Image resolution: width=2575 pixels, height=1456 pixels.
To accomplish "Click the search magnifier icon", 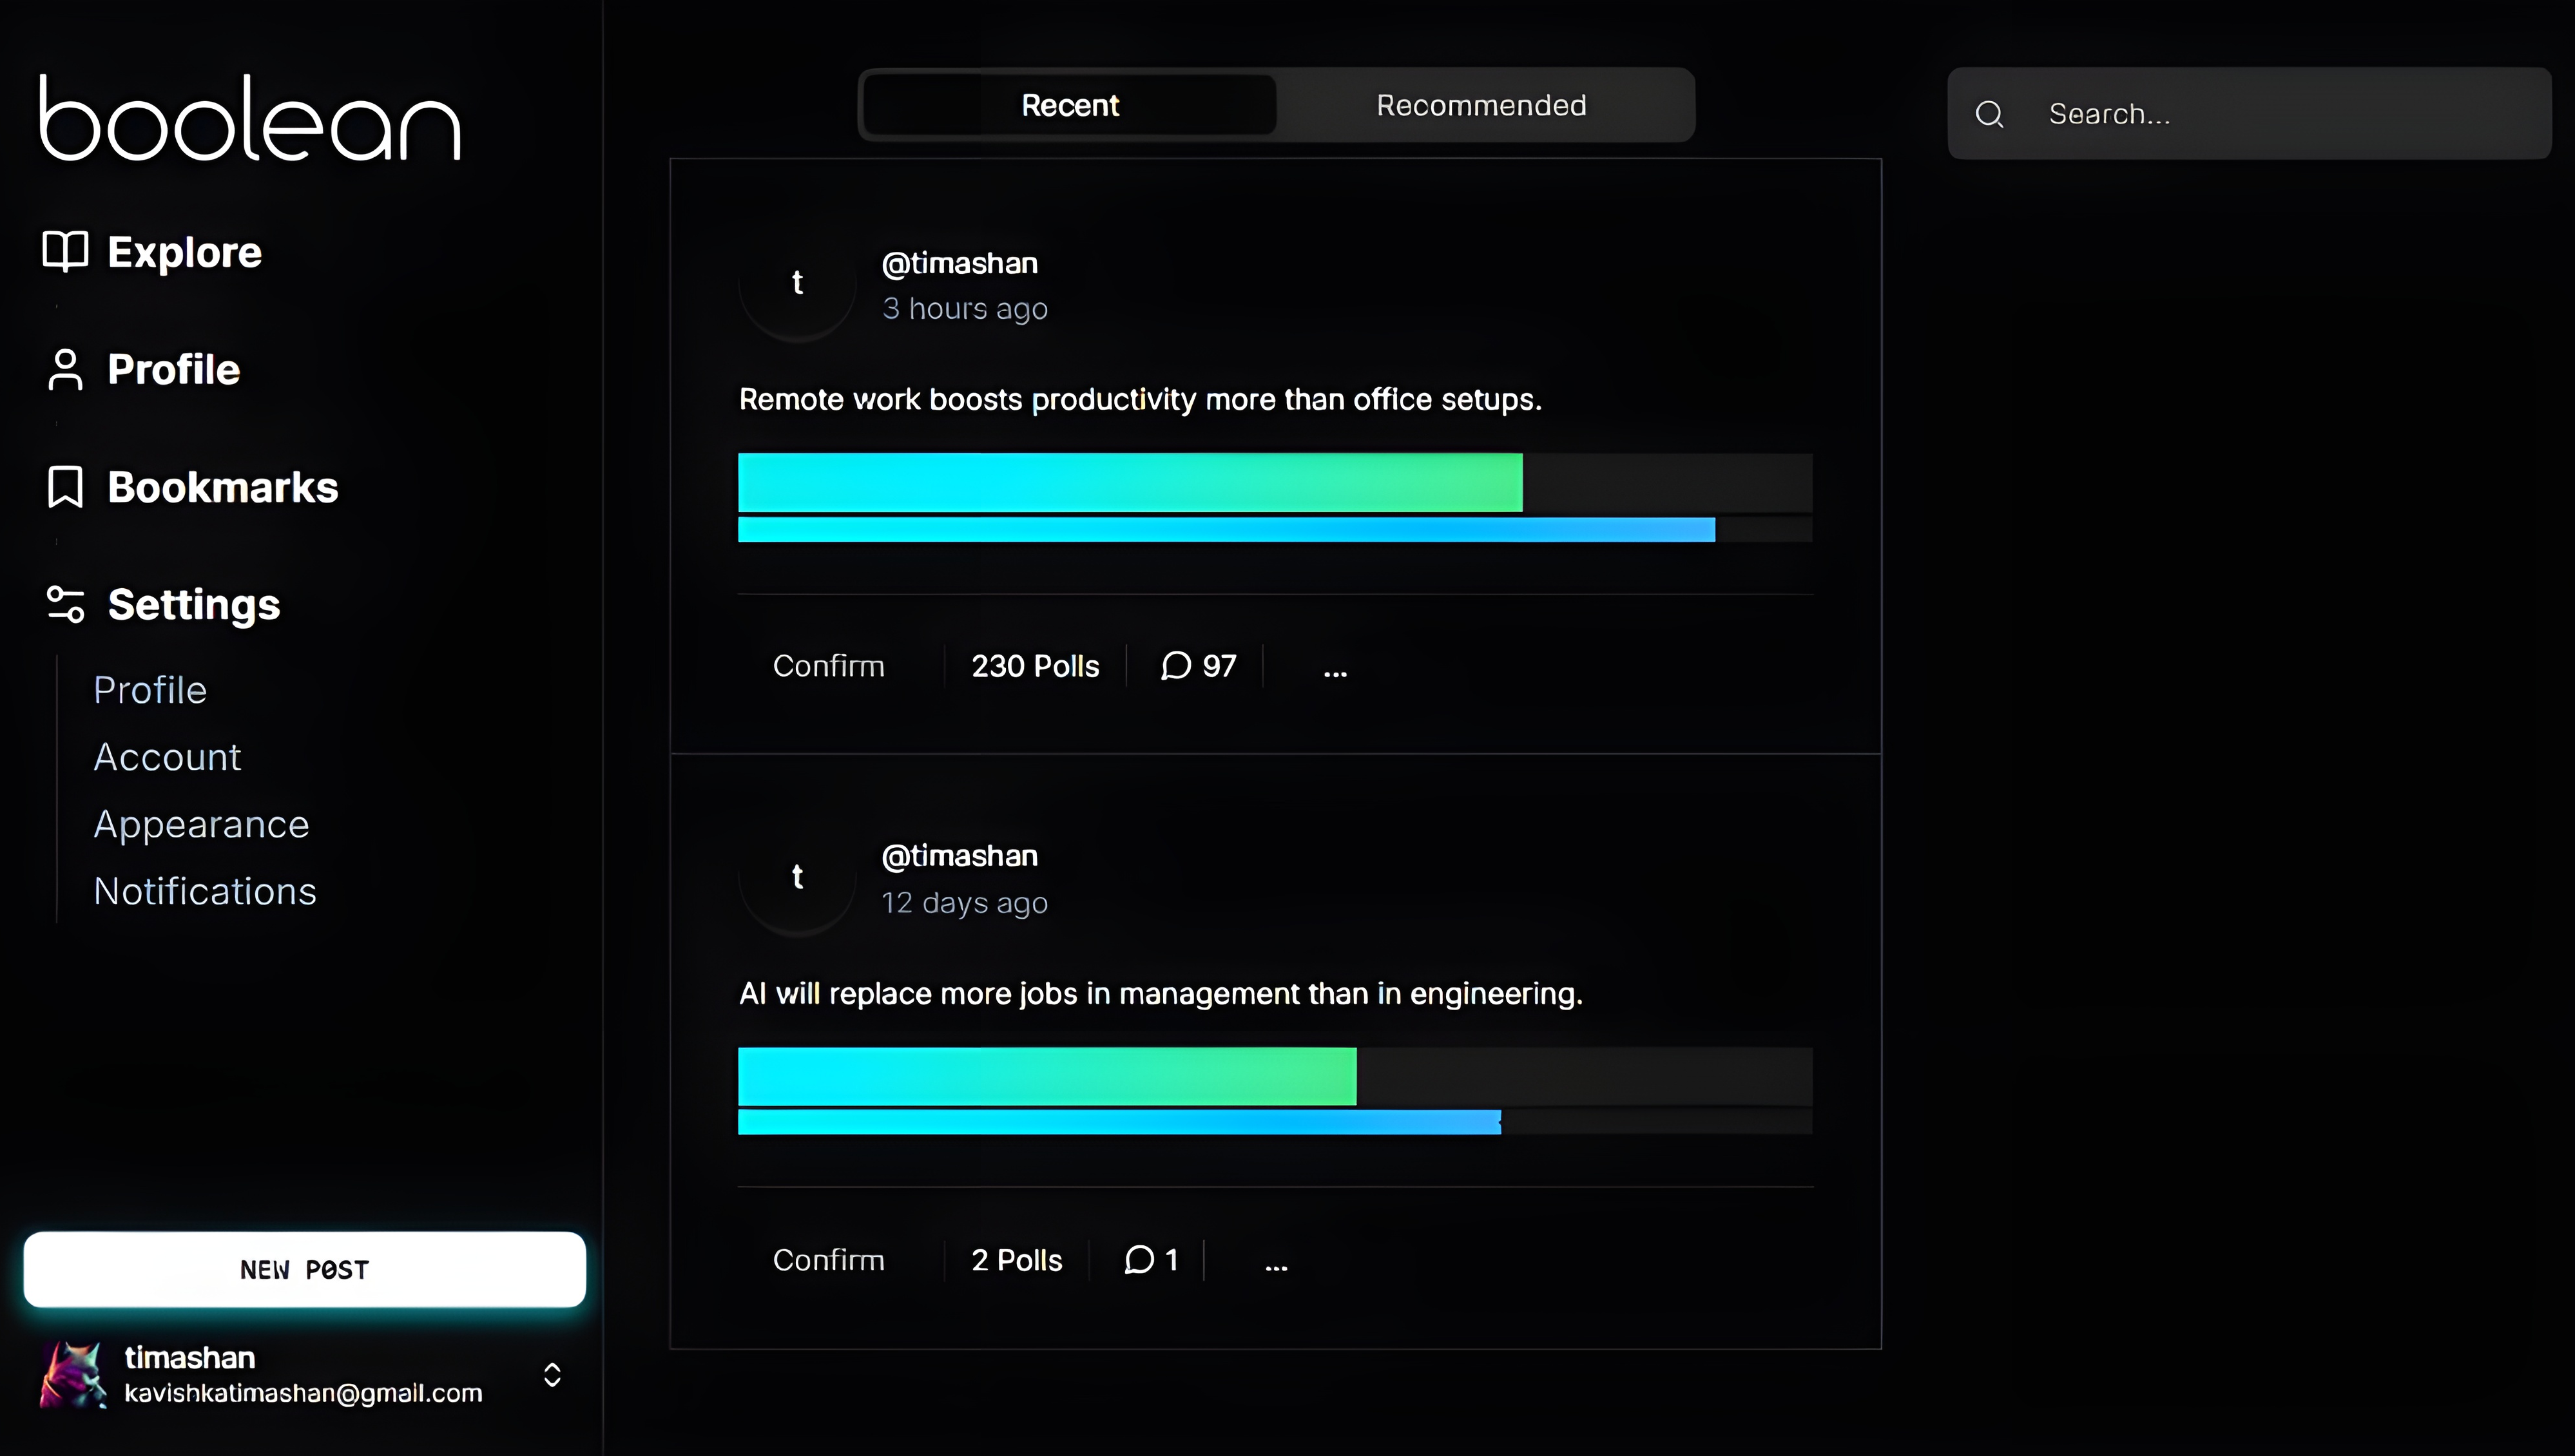I will (1989, 114).
